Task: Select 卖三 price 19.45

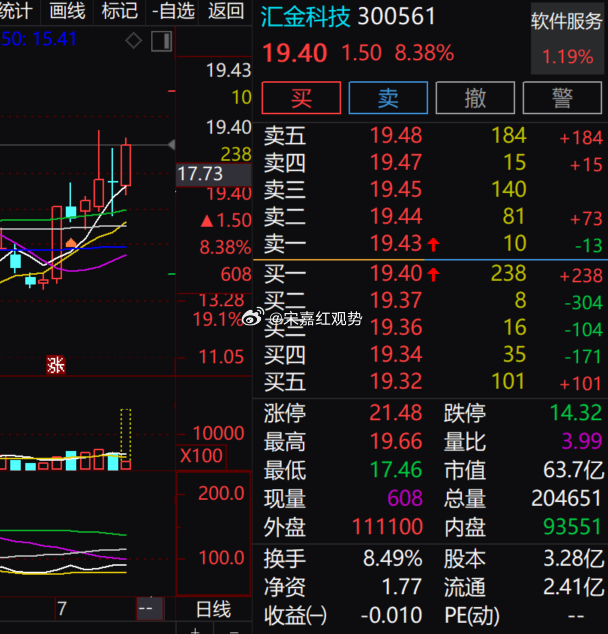Action: pos(396,189)
